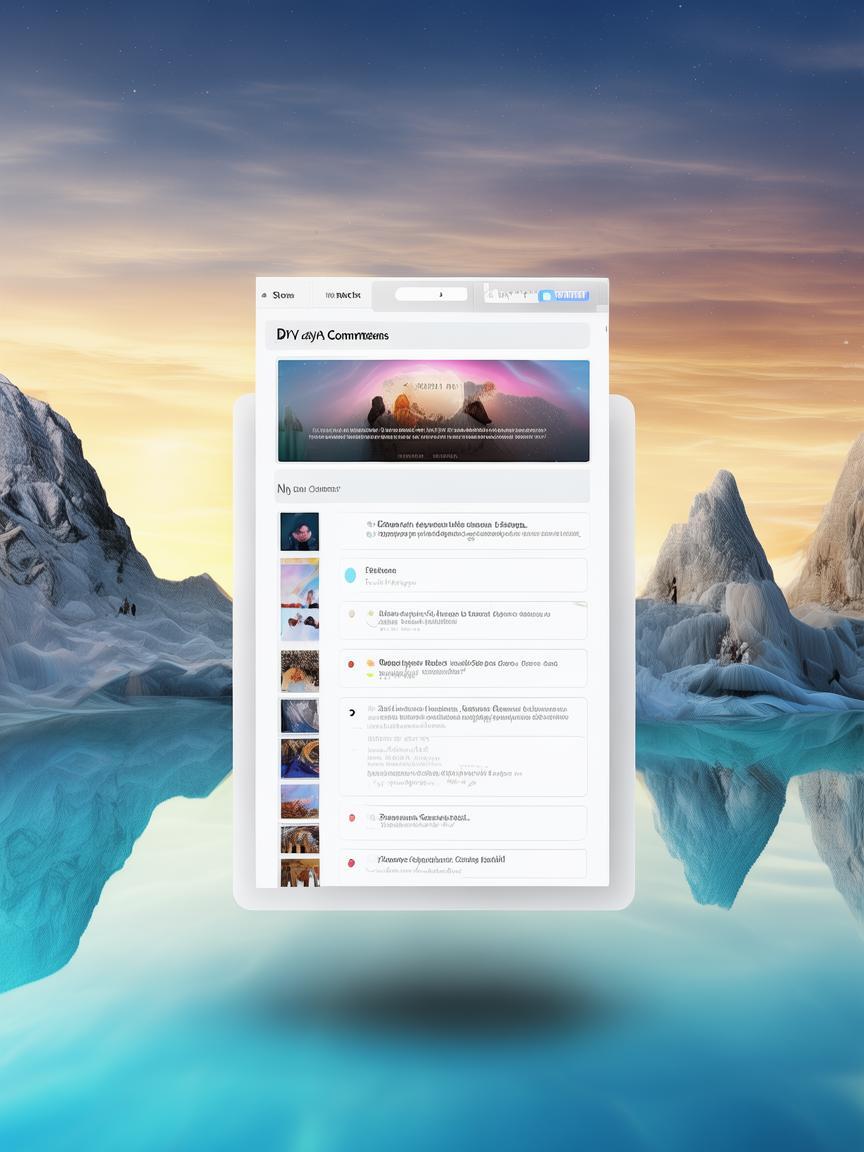Select the pale circle in third list row

(351, 615)
